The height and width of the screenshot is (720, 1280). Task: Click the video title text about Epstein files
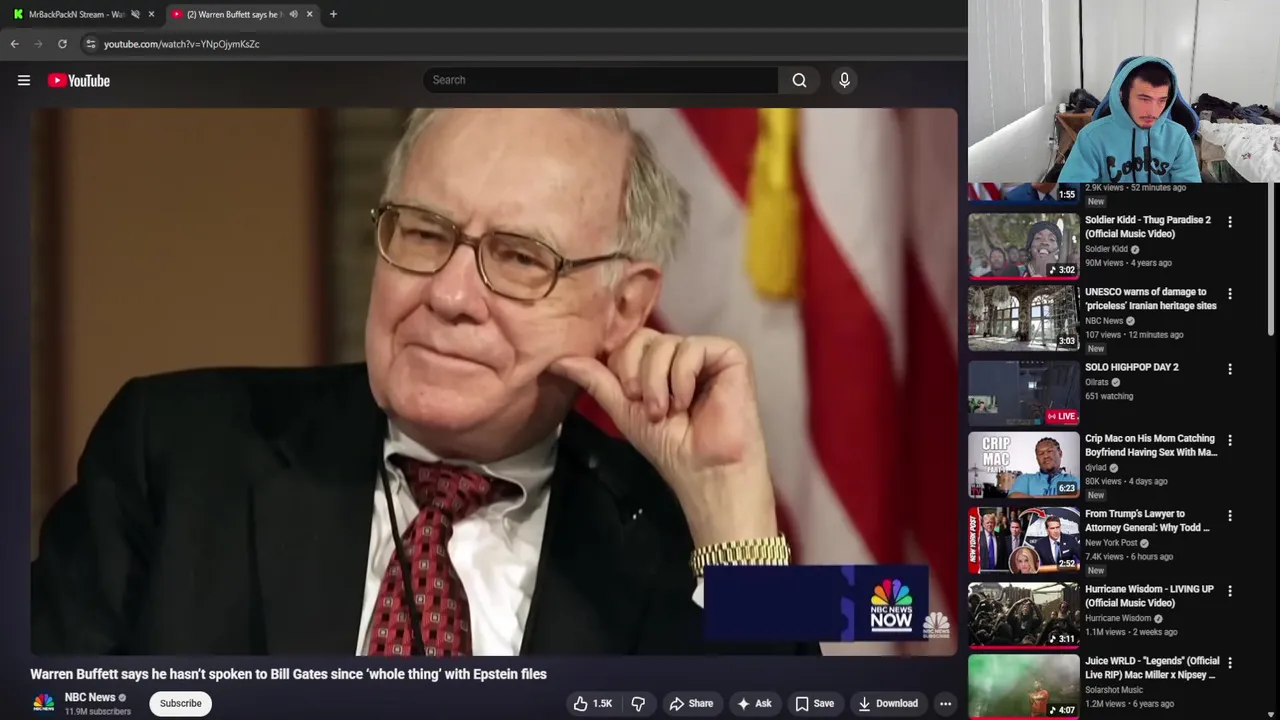pyautogui.click(x=288, y=674)
